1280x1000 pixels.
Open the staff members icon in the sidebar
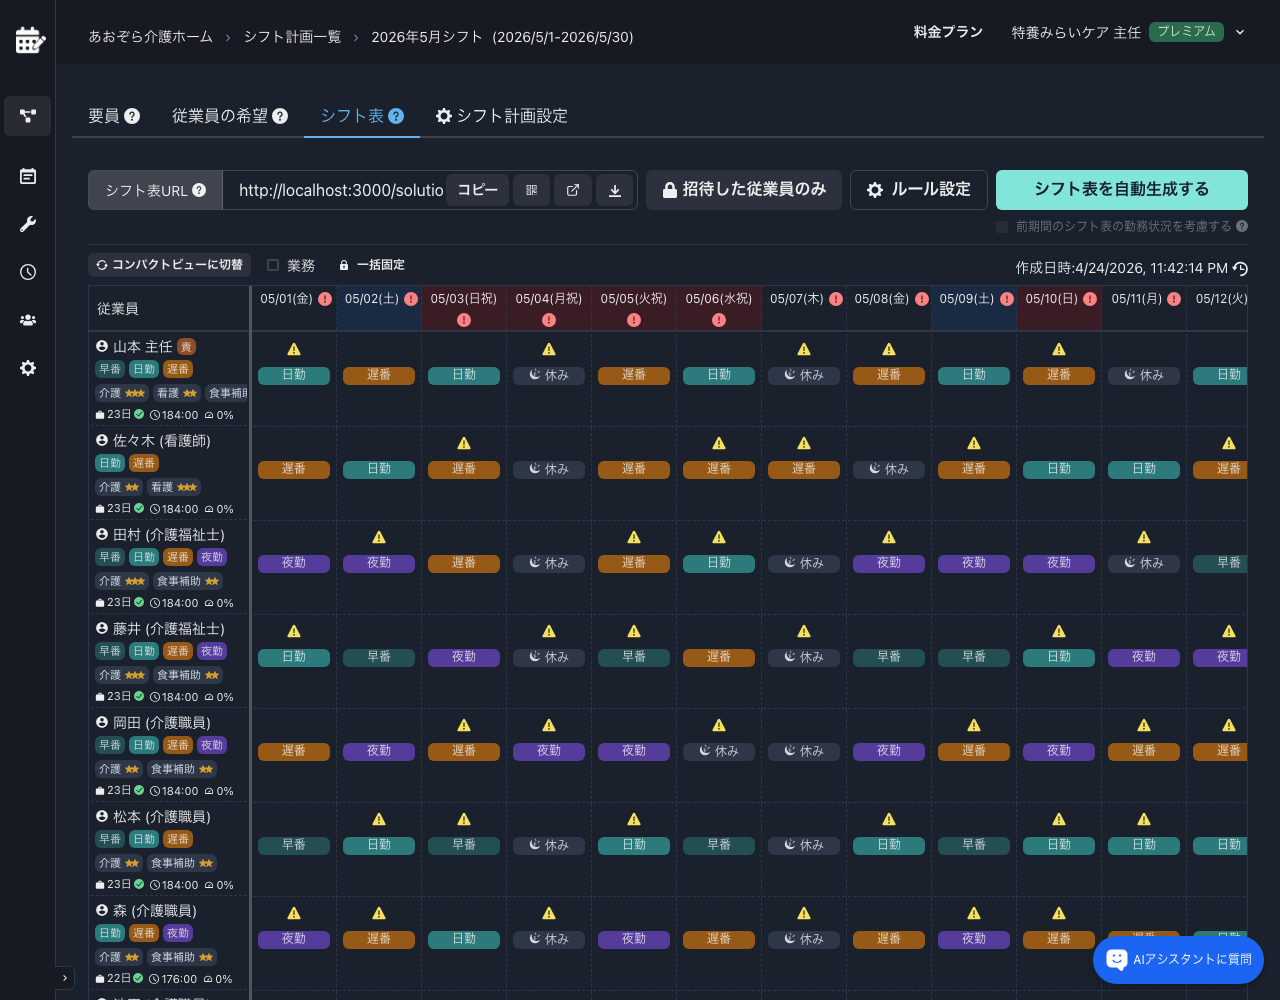click(27, 319)
